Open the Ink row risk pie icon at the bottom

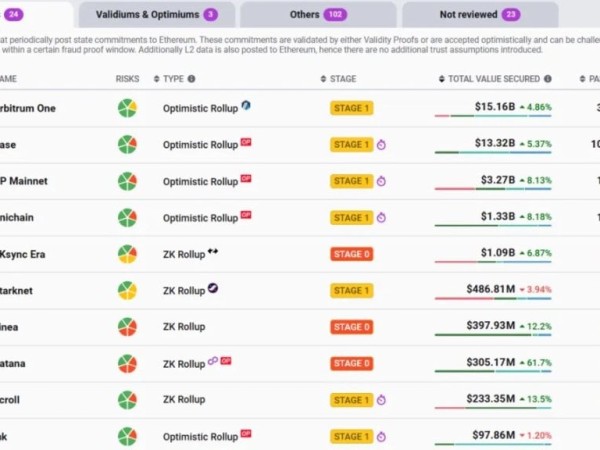127,436
